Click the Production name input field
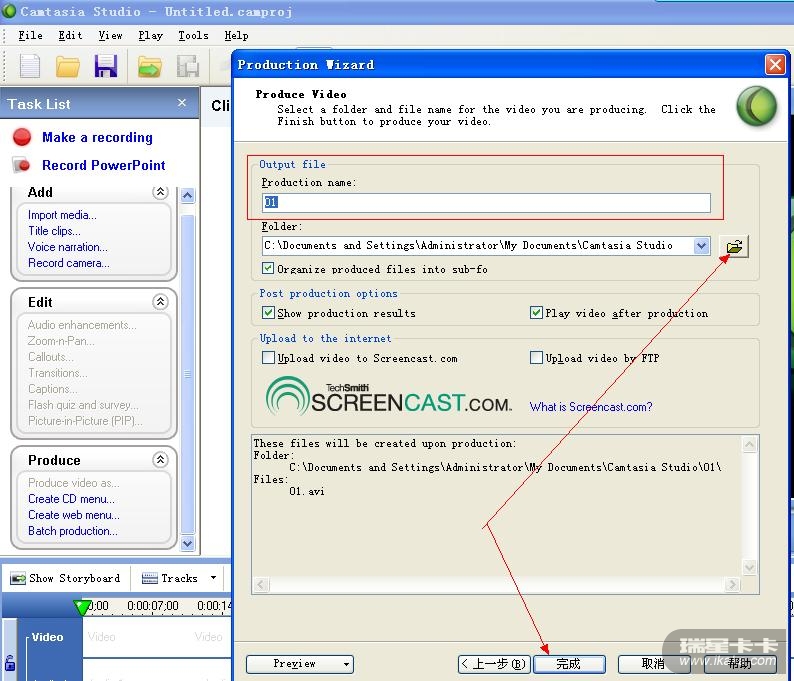This screenshot has height=681, width=794. pyautogui.click(x=486, y=203)
